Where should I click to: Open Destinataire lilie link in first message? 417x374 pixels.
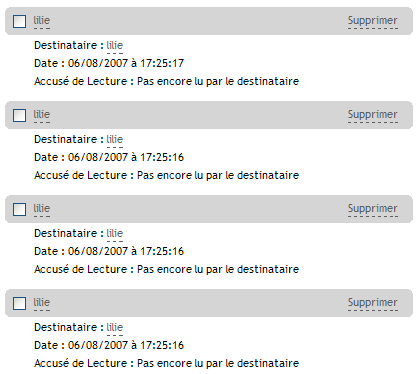(115, 46)
